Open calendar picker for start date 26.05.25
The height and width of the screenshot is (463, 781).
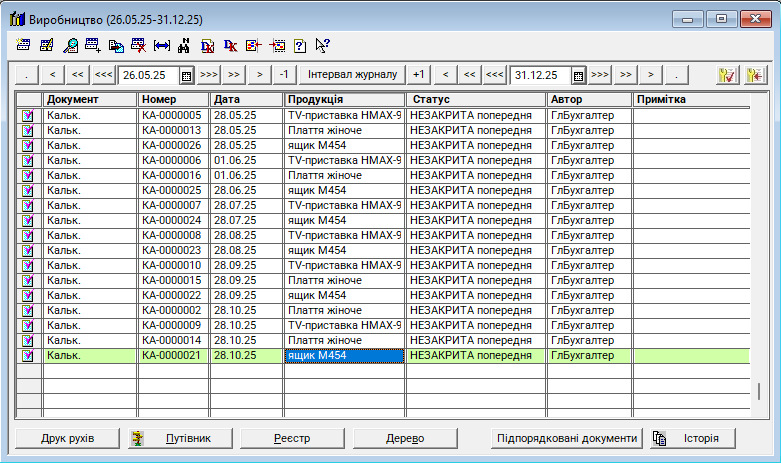coord(186,75)
